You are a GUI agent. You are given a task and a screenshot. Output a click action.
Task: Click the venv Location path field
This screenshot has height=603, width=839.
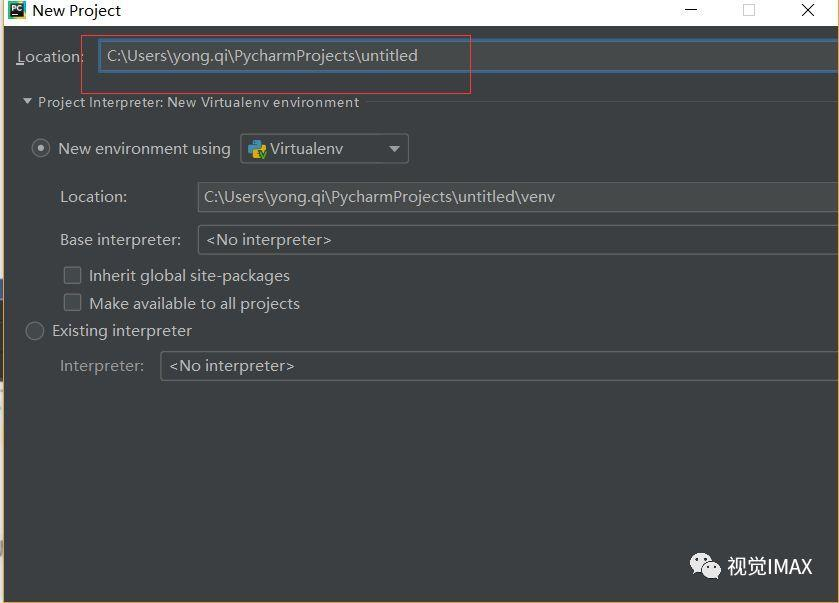pos(518,197)
